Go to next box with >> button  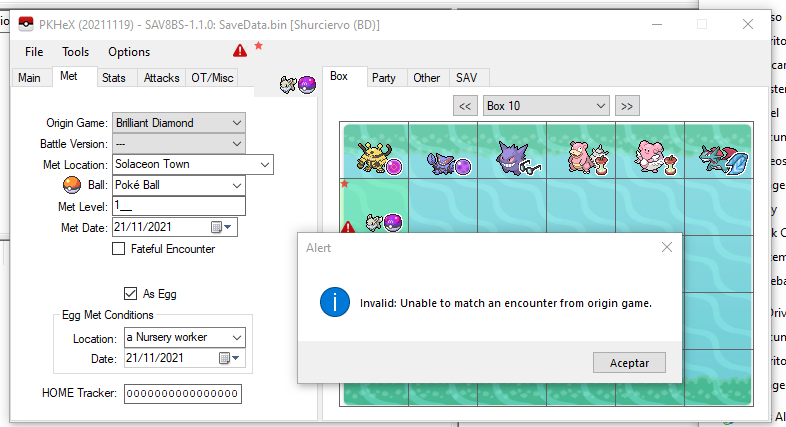coord(627,106)
